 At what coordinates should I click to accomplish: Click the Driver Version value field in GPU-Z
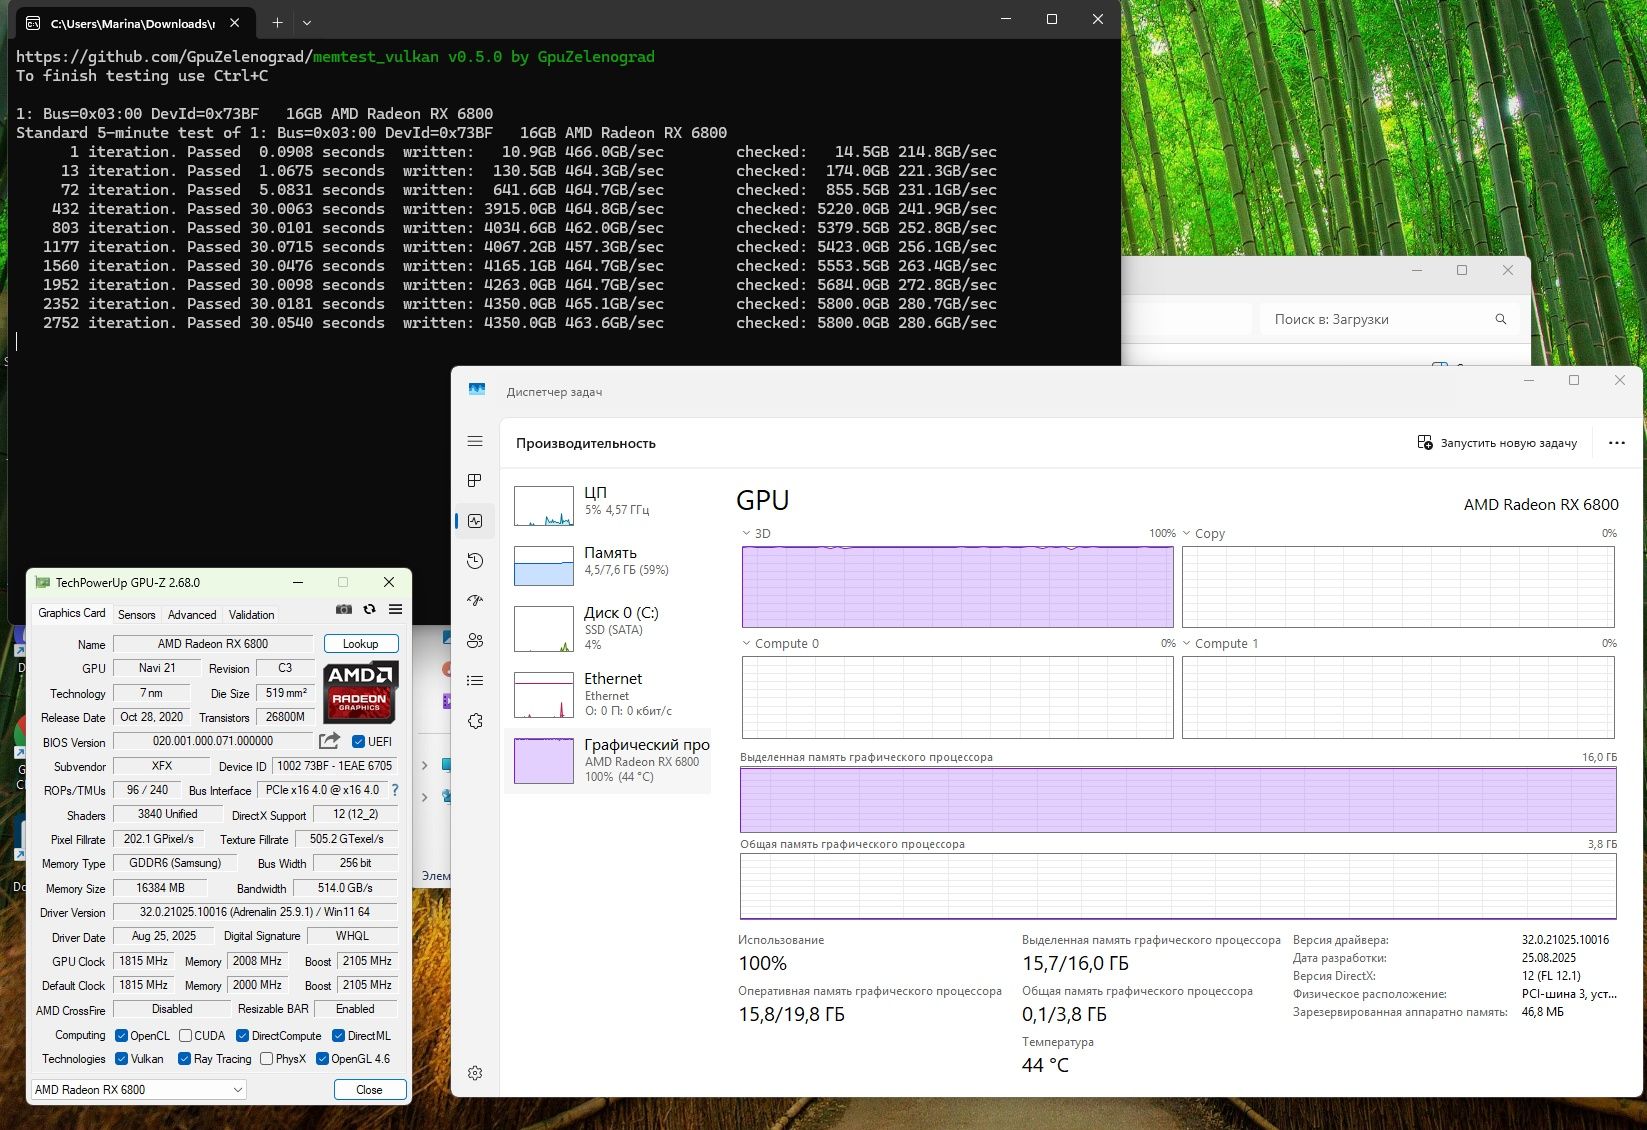[x=255, y=912]
